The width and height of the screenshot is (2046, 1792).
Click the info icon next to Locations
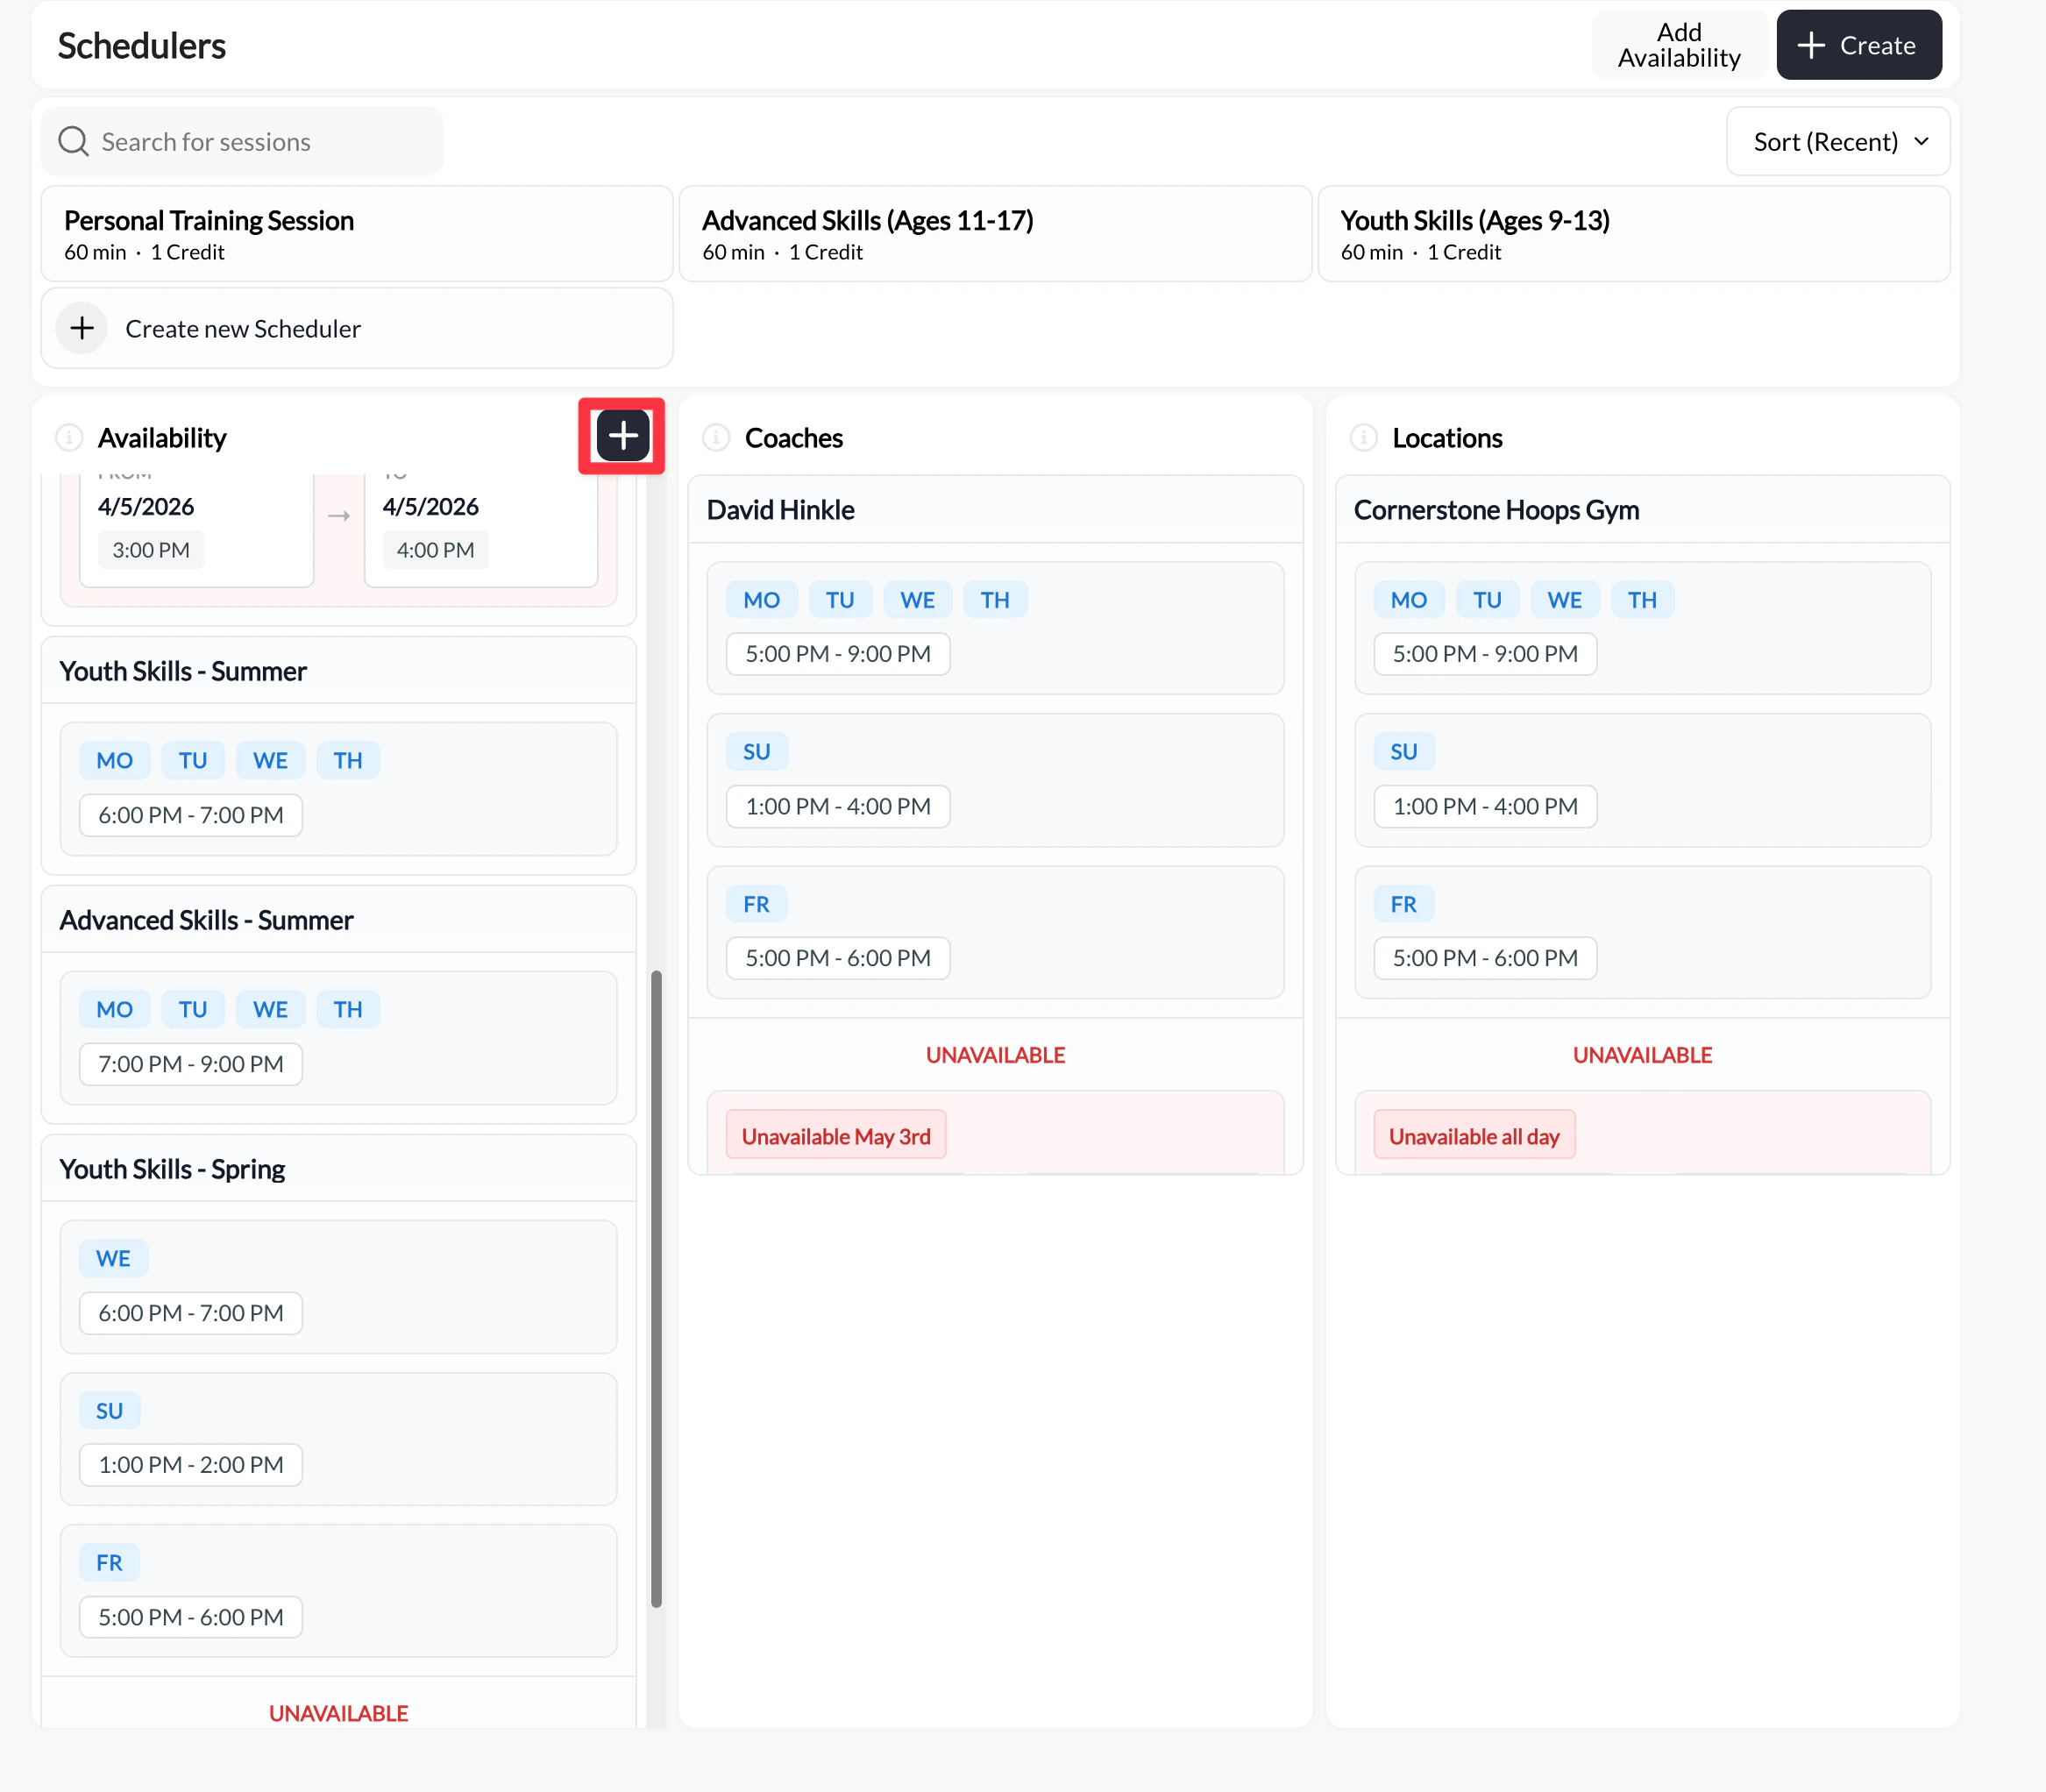coord(1364,438)
